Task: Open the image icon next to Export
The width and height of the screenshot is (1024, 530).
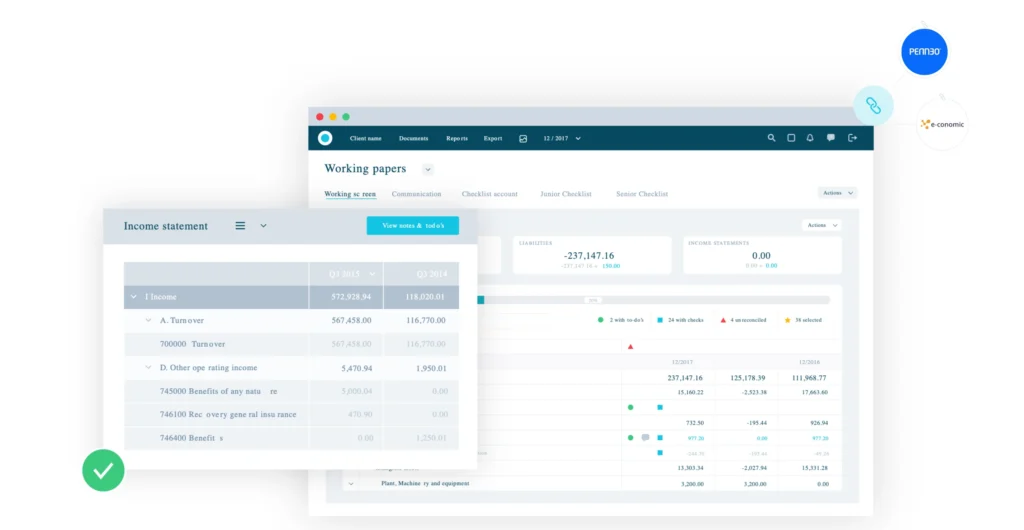Action: (523, 138)
